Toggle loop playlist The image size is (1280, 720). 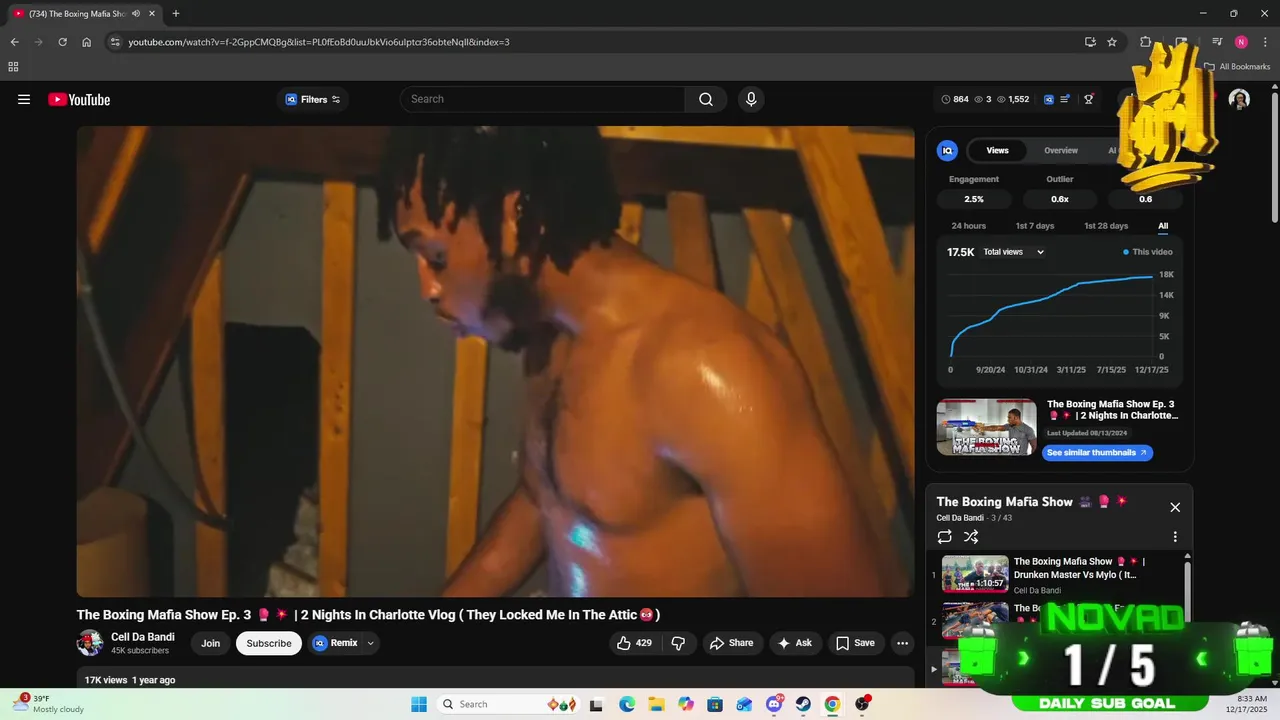click(944, 537)
